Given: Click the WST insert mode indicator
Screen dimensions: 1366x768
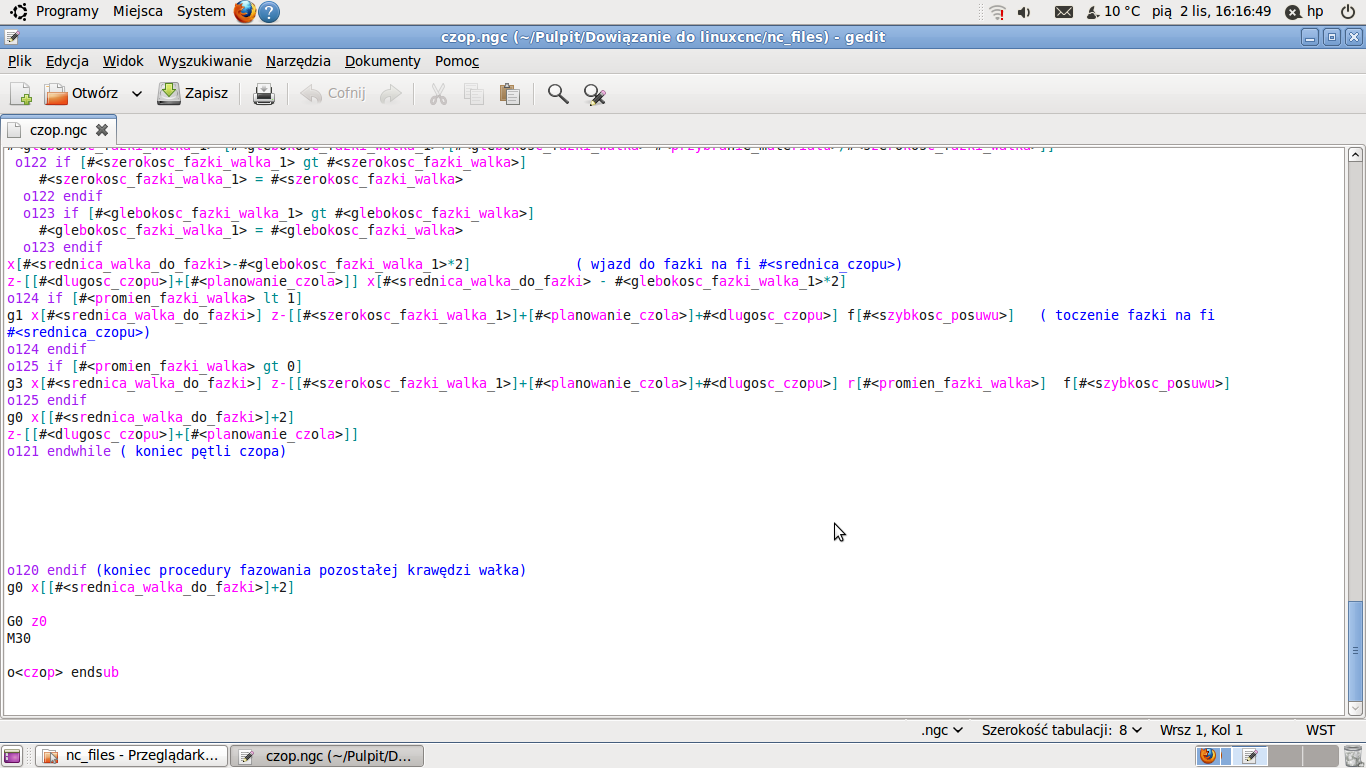Looking at the screenshot, I should tap(1320, 730).
